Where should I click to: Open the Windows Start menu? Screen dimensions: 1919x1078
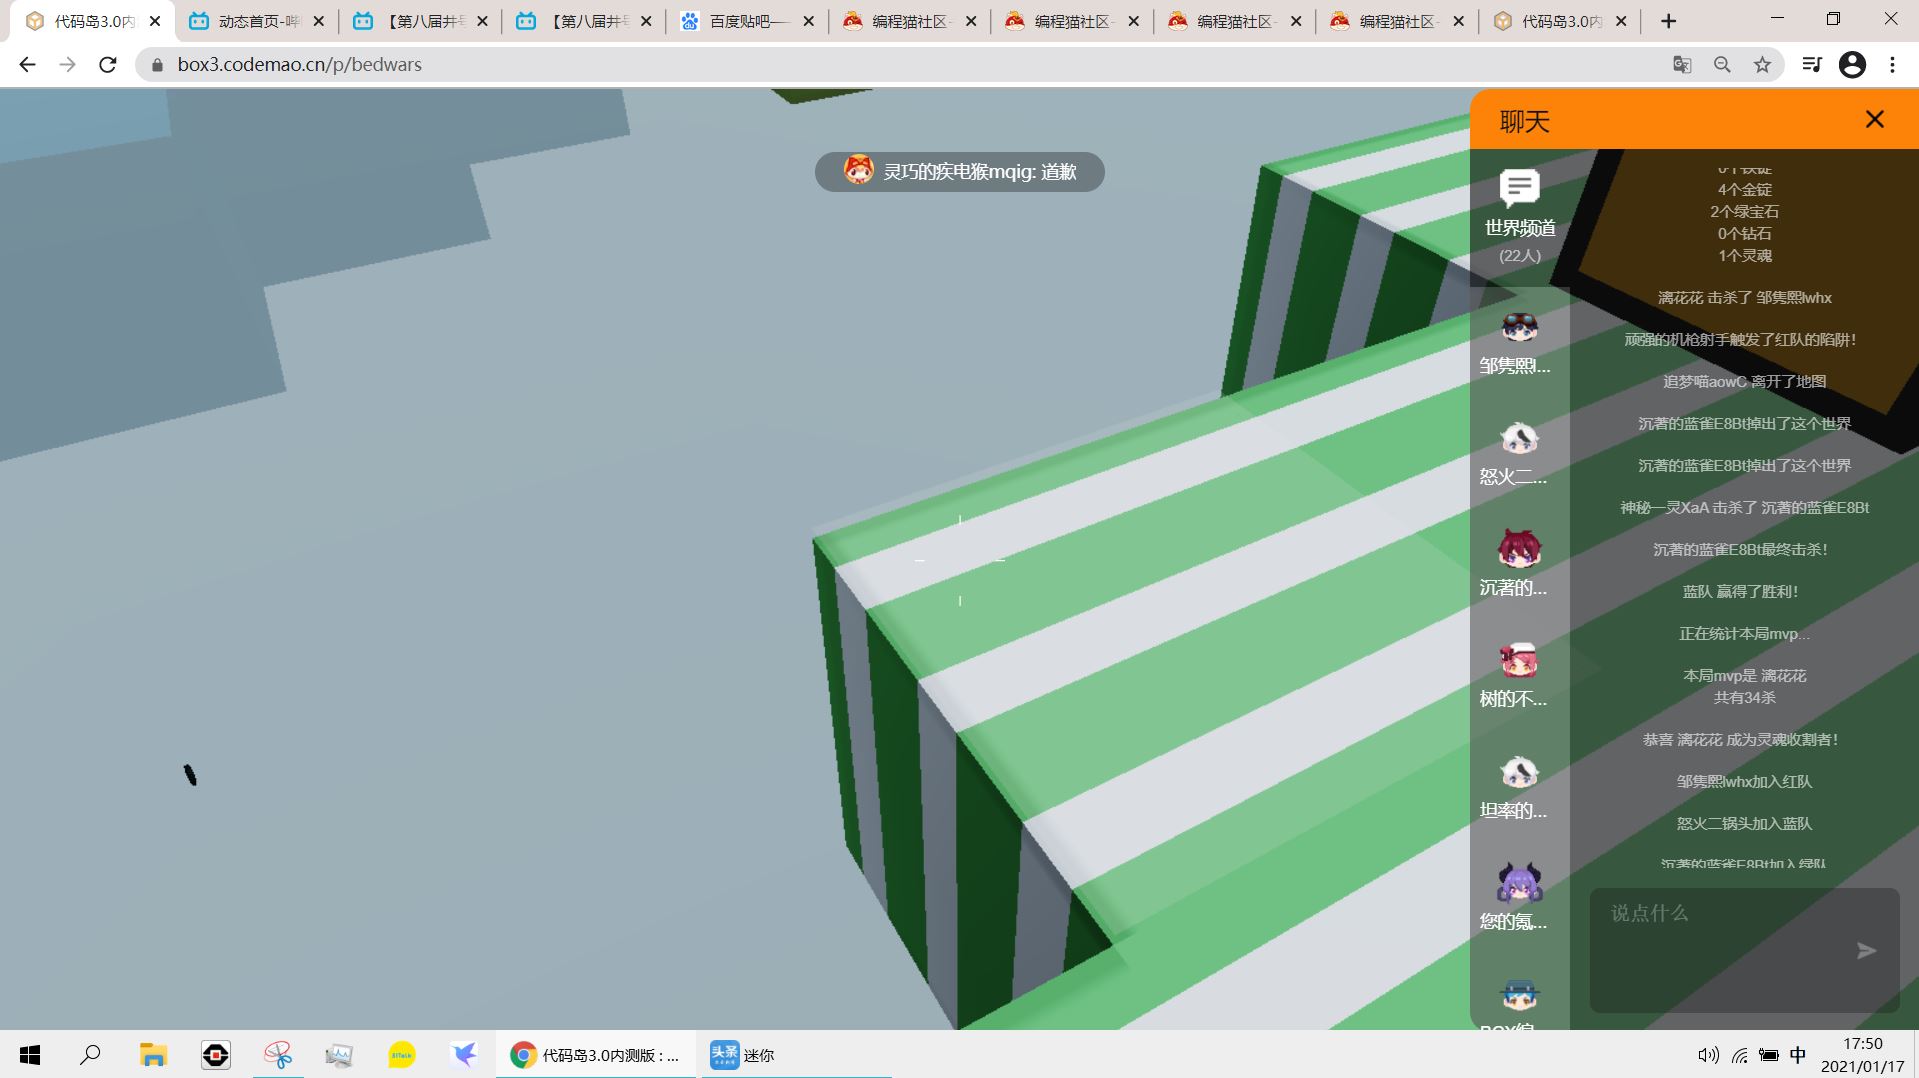point(30,1055)
